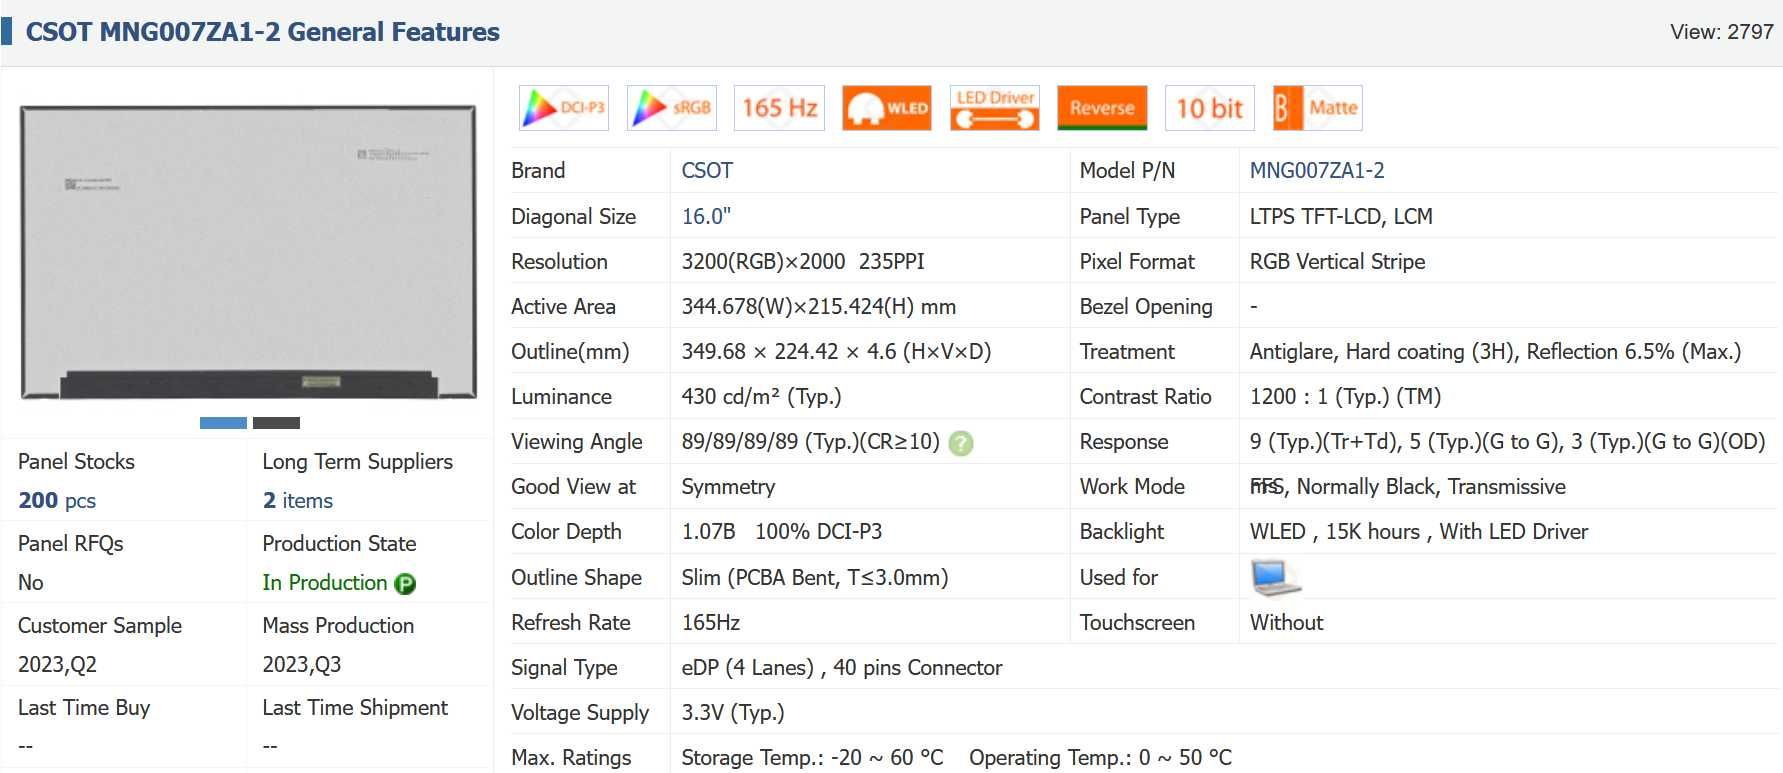This screenshot has width=1783, height=773.
Task: Click the 89/89/89/89 viewing angle value
Action: (x=811, y=442)
